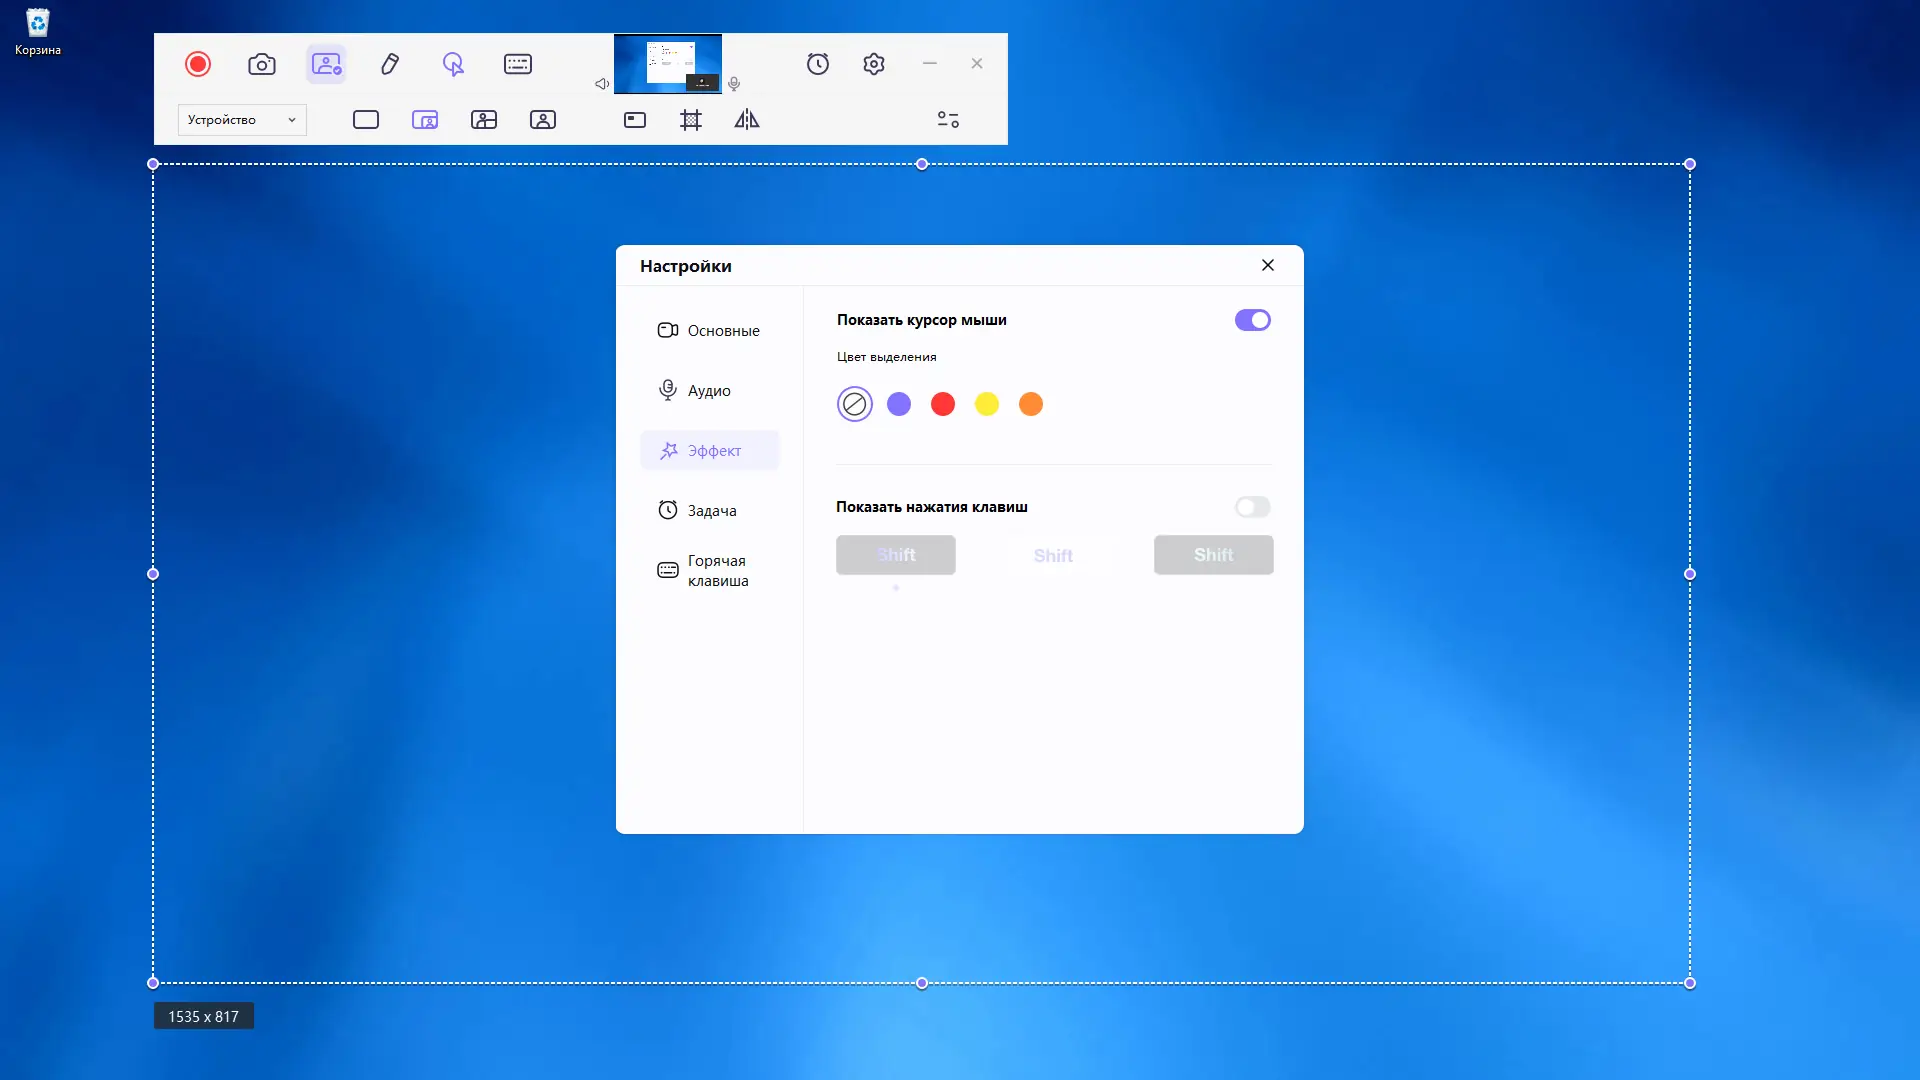
Task: Click the mirror flip icon
Action: coord(747,120)
